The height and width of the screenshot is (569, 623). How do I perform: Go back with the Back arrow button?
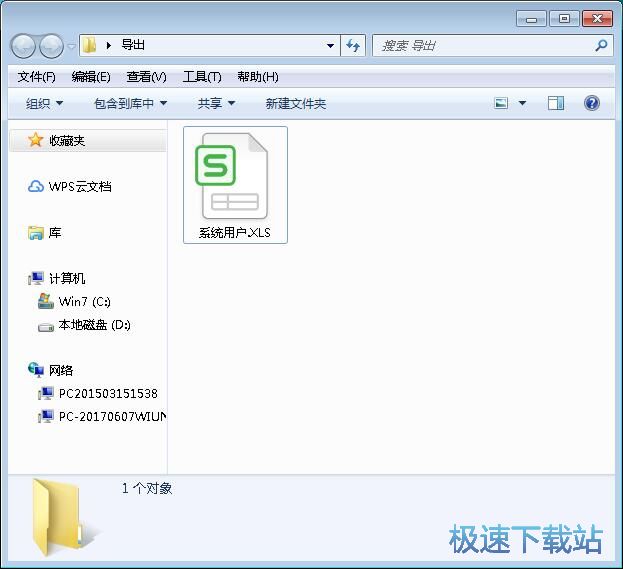click(x=23, y=46)
